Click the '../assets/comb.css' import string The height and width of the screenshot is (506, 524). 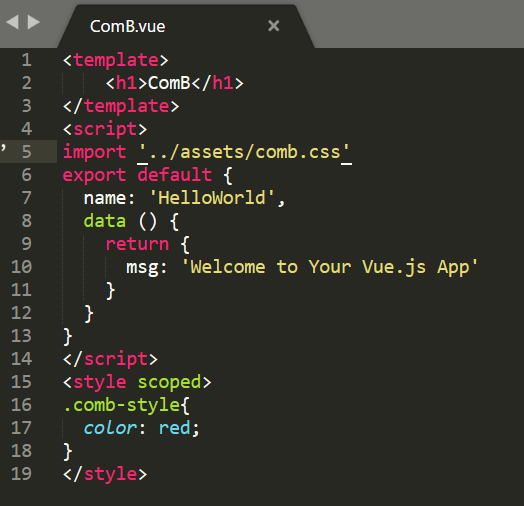pos(244,152)
